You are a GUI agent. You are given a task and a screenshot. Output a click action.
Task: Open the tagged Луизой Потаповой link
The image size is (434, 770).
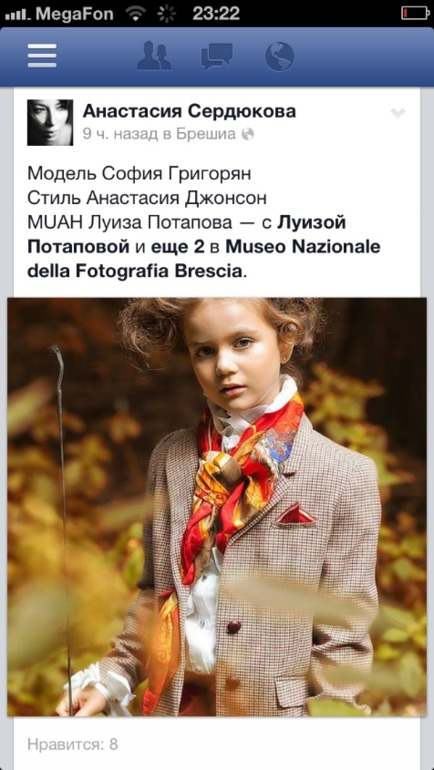click(187, 234)
